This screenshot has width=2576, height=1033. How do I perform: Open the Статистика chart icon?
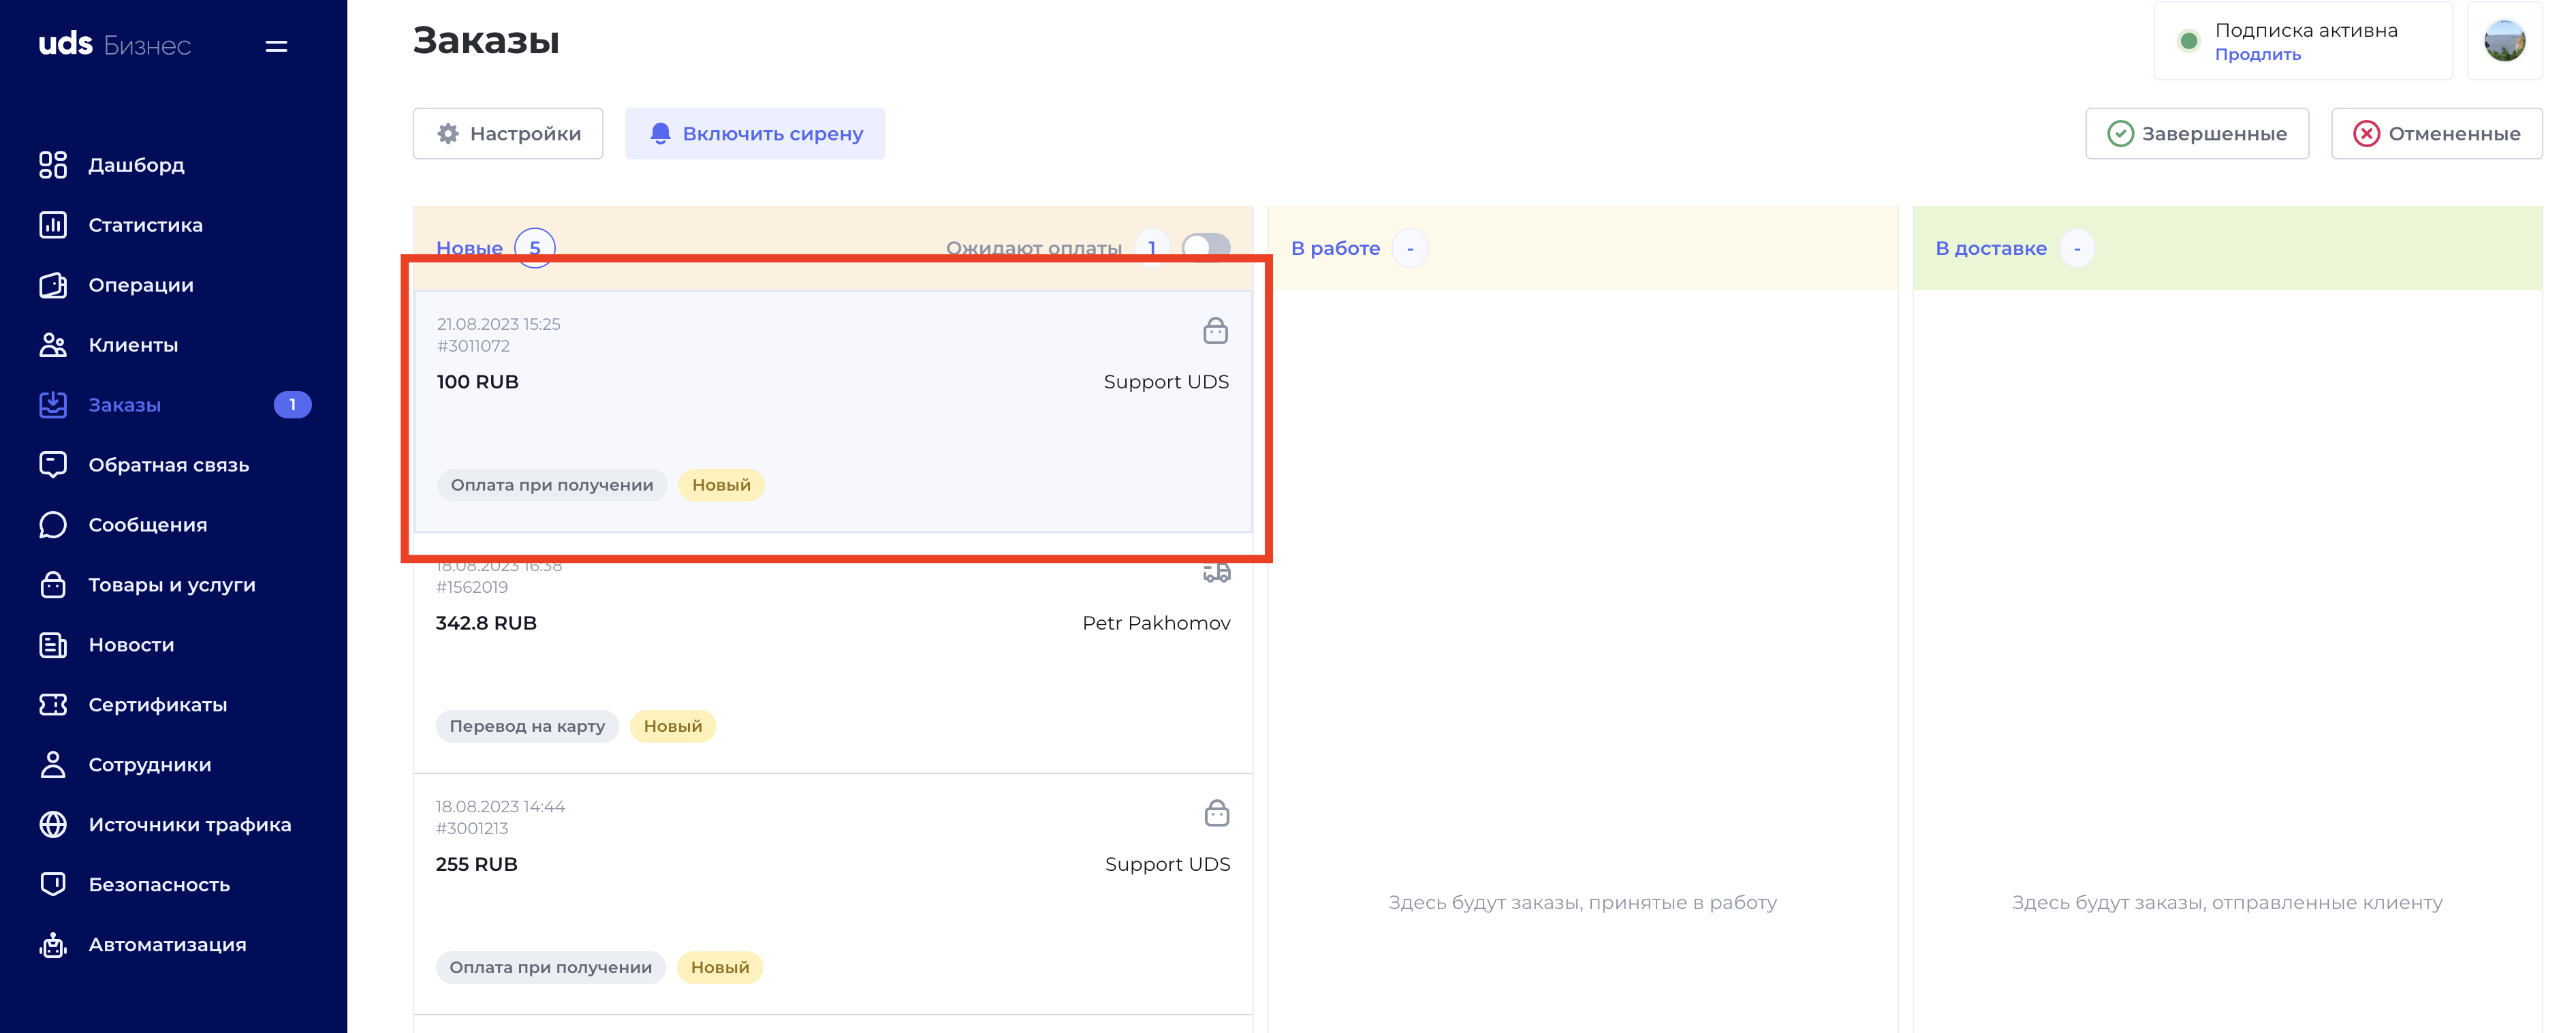53,225
